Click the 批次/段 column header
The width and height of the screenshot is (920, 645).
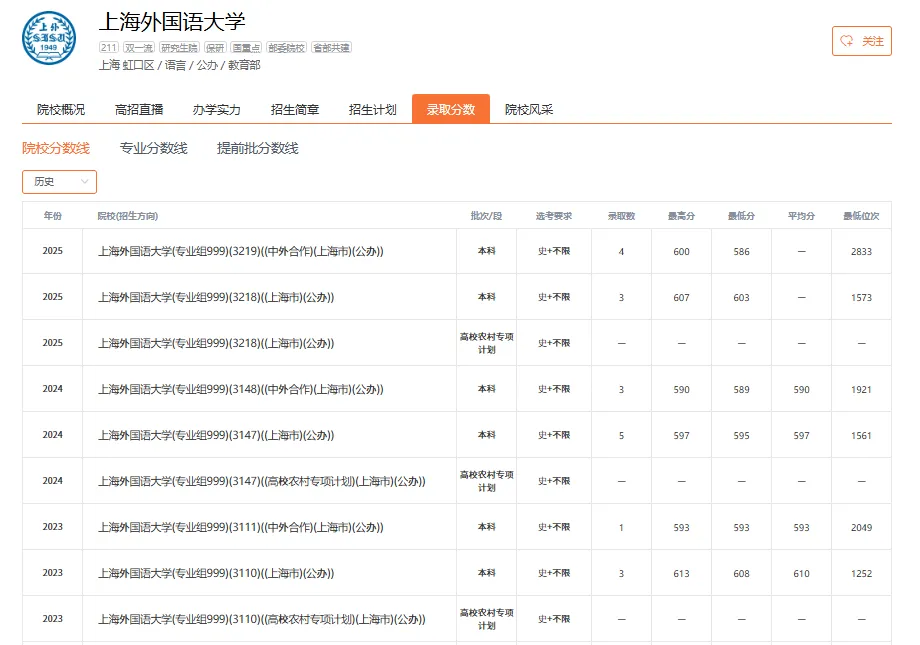(x=486, y=216)
